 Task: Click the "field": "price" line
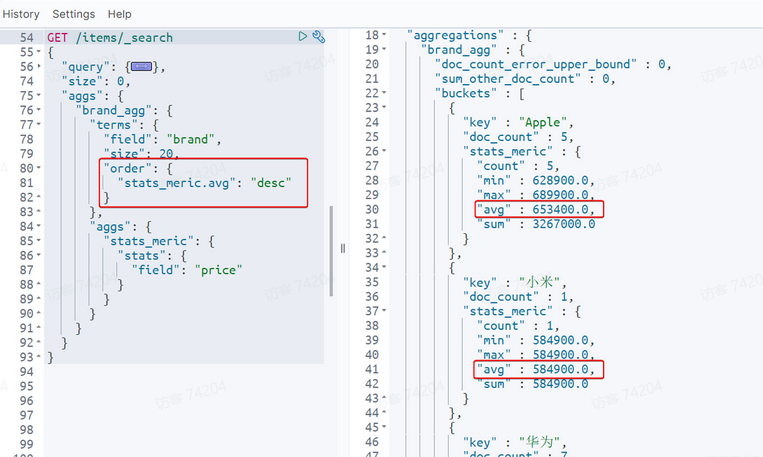[187, 270]
